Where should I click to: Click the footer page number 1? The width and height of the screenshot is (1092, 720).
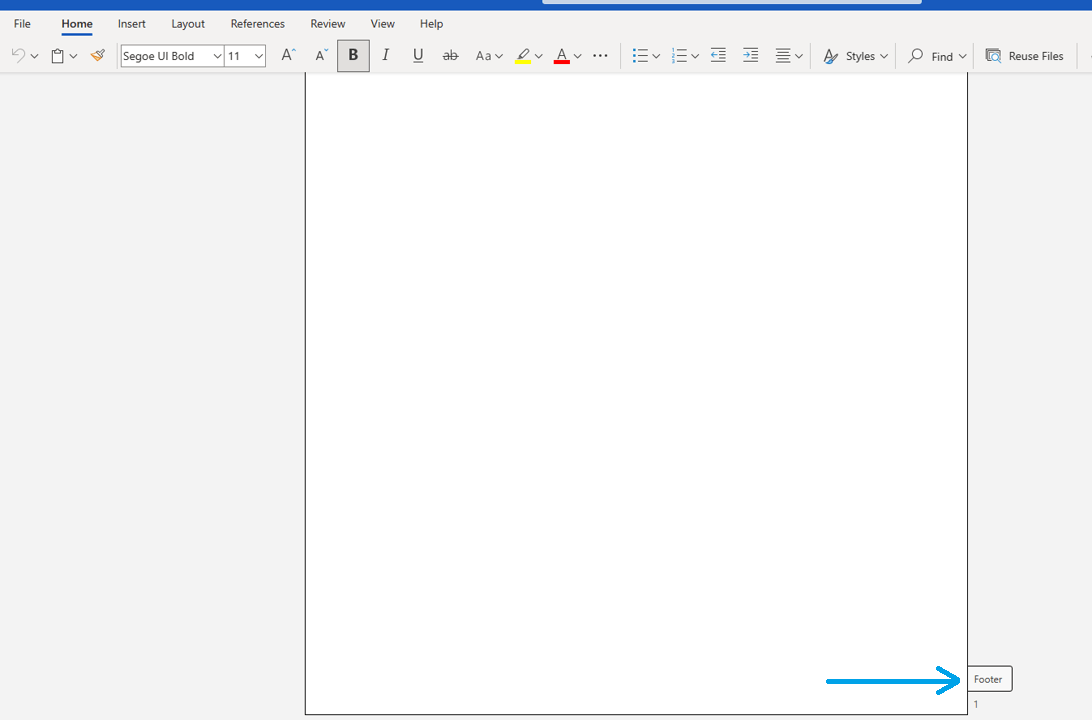(976, 704)
